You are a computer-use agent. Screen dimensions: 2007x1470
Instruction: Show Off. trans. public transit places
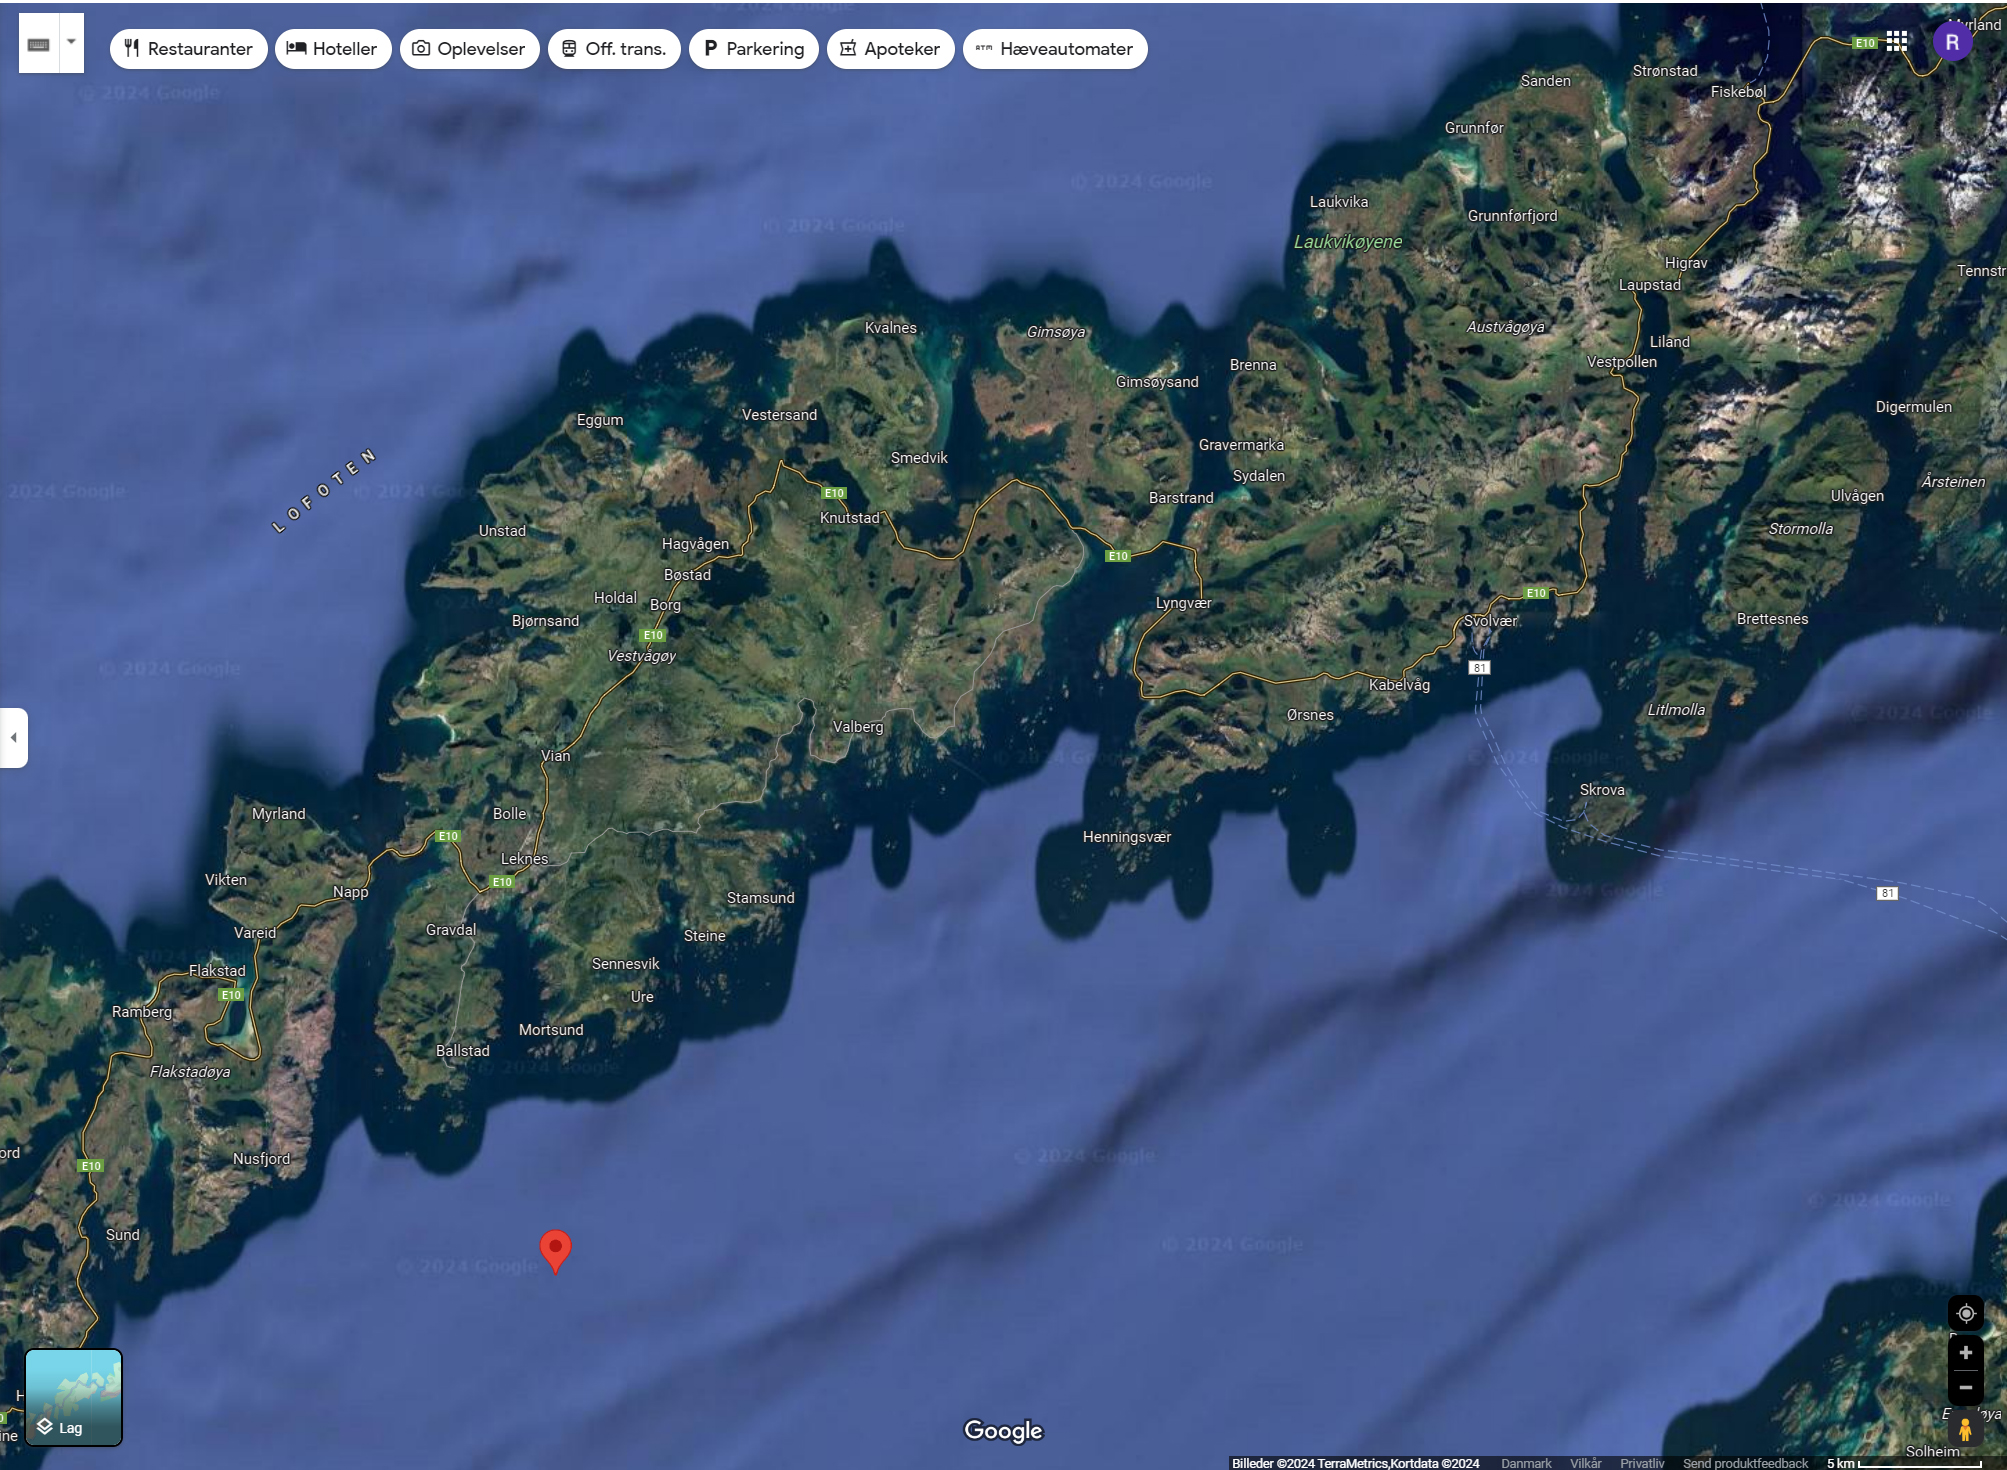tap(614, 49)
